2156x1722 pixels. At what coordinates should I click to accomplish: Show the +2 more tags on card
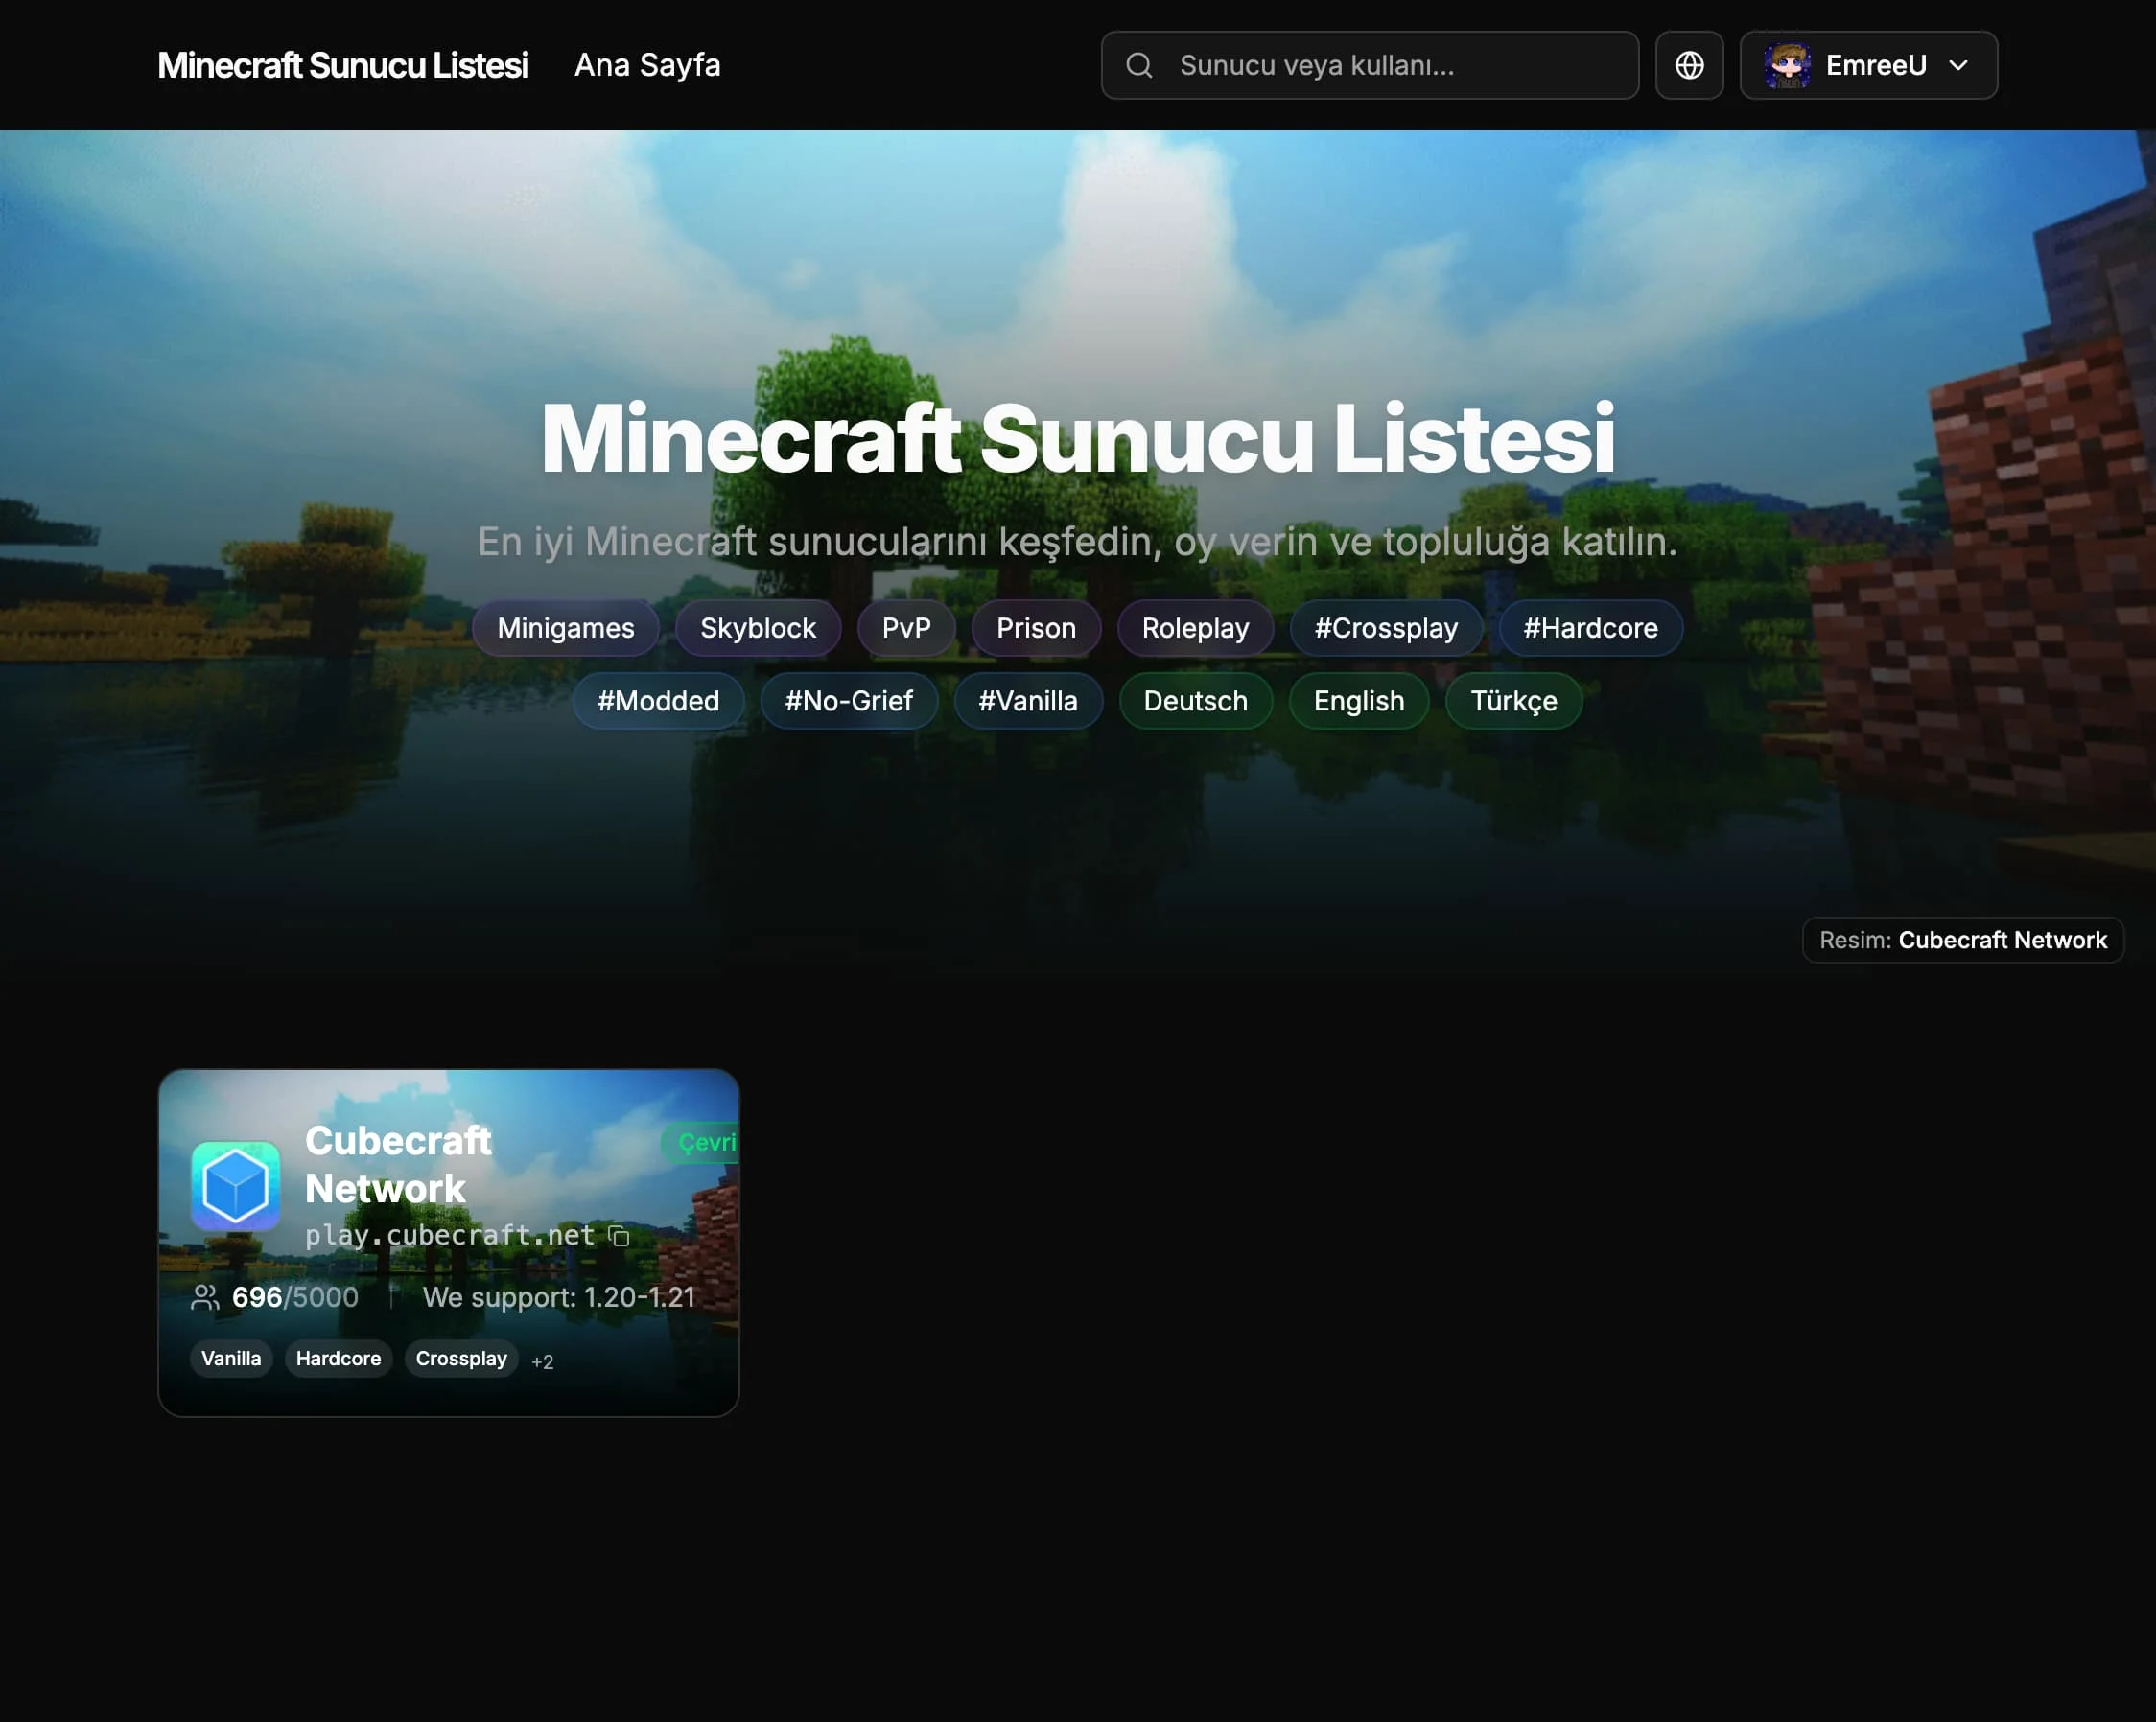pos(542,1361)
